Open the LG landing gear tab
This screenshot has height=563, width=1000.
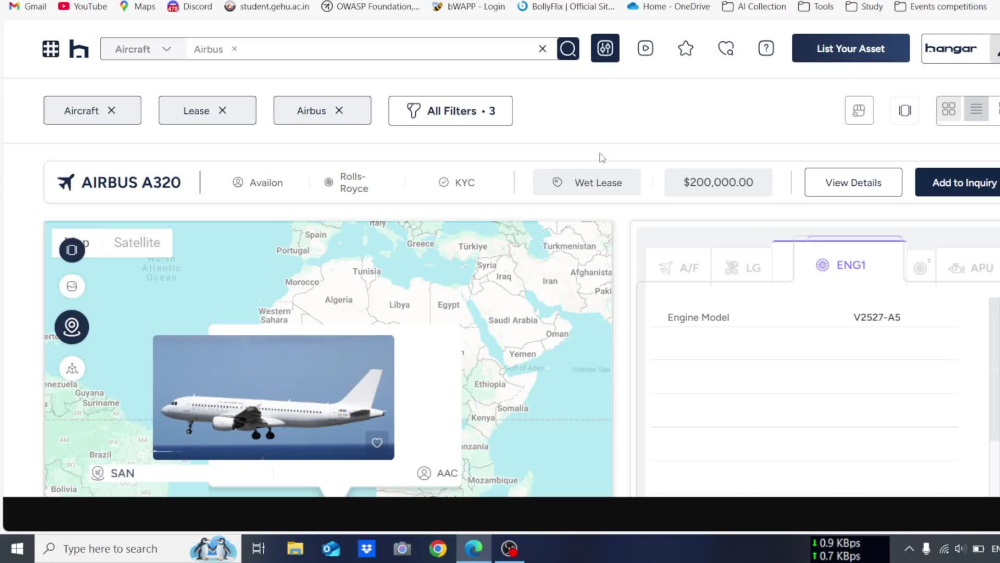pos(744,268)
